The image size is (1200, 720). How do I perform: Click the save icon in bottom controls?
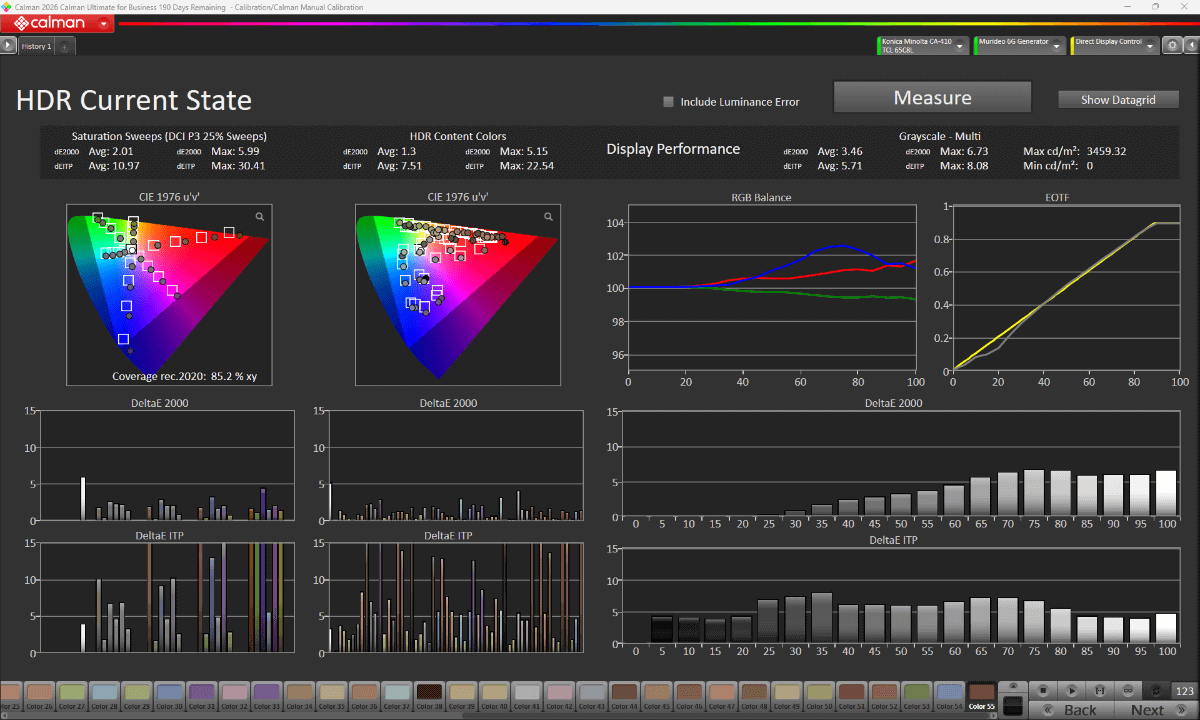click(x=1099, y=690)
